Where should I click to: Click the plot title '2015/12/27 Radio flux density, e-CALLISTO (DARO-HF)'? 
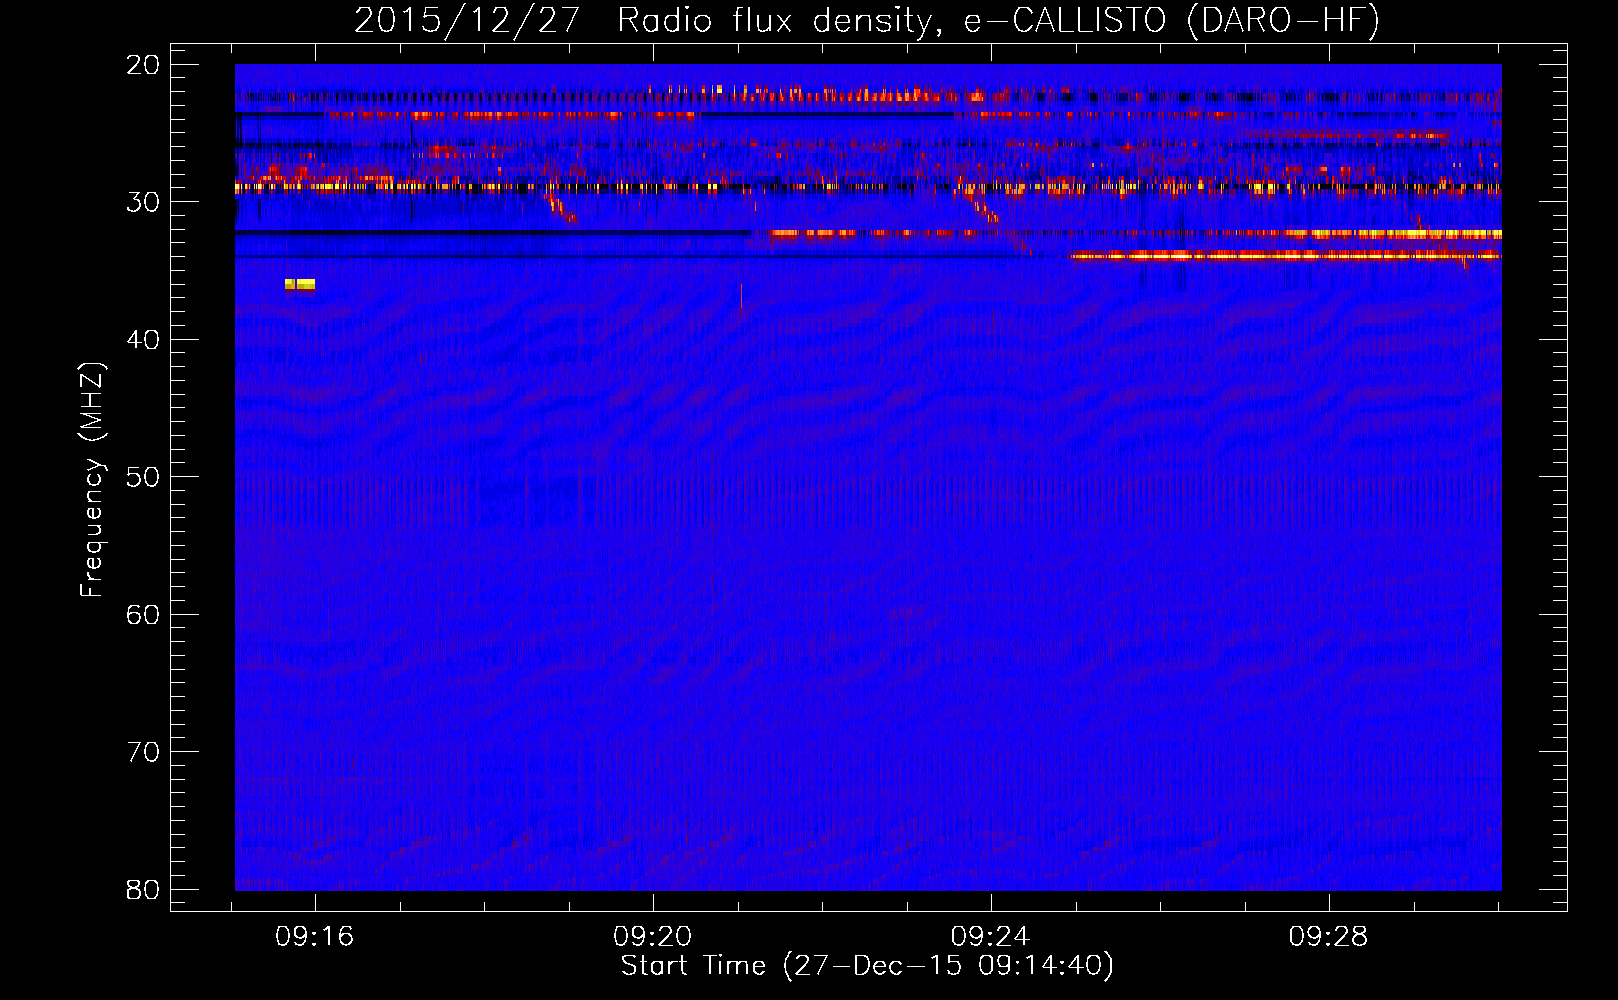tap(867, 21)
